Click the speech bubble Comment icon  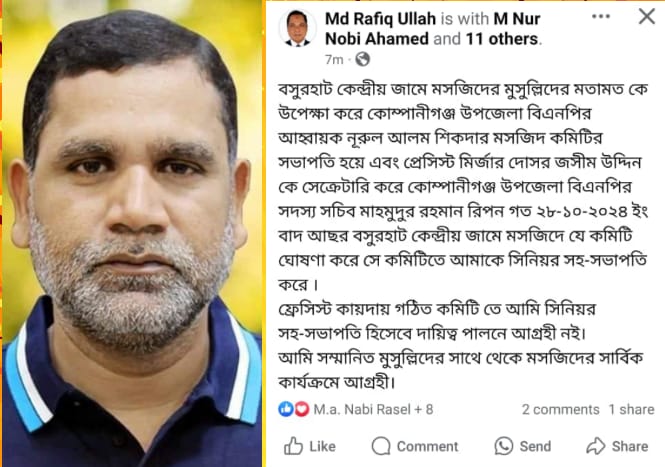pyautogui.click(x=381, y=446)
